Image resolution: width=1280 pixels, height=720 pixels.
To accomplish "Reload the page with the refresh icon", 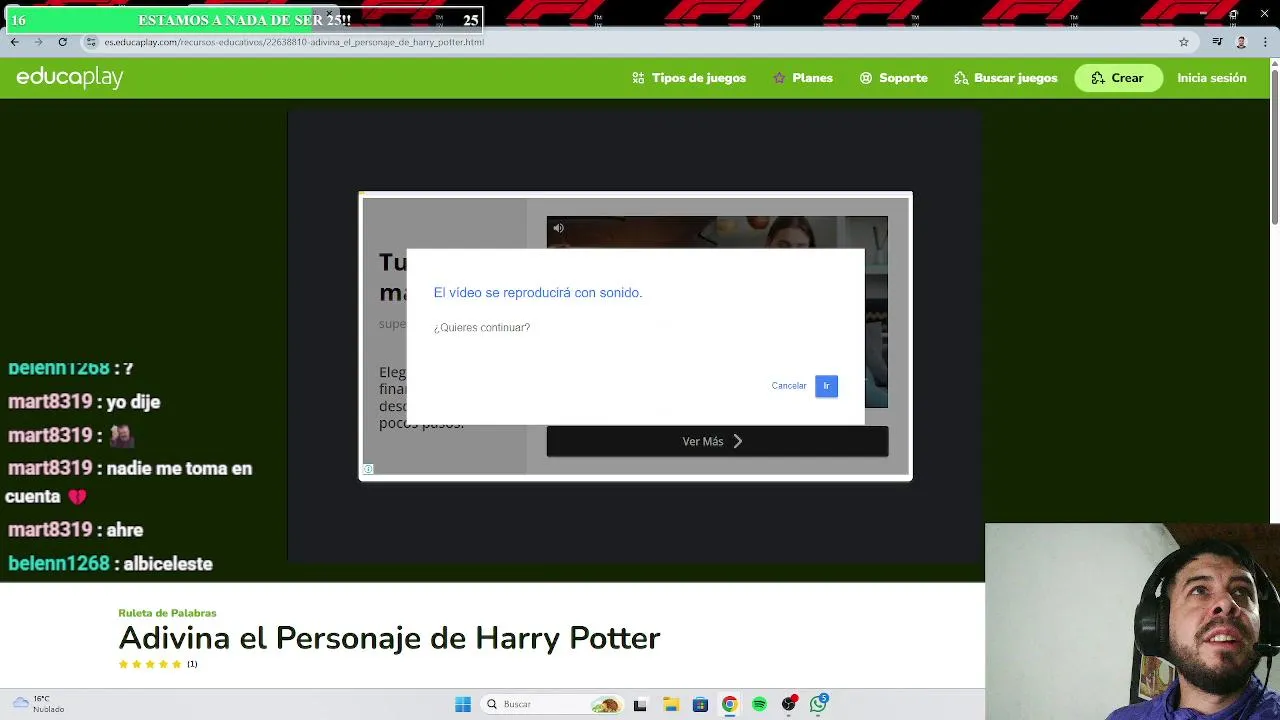I will 62,42.
